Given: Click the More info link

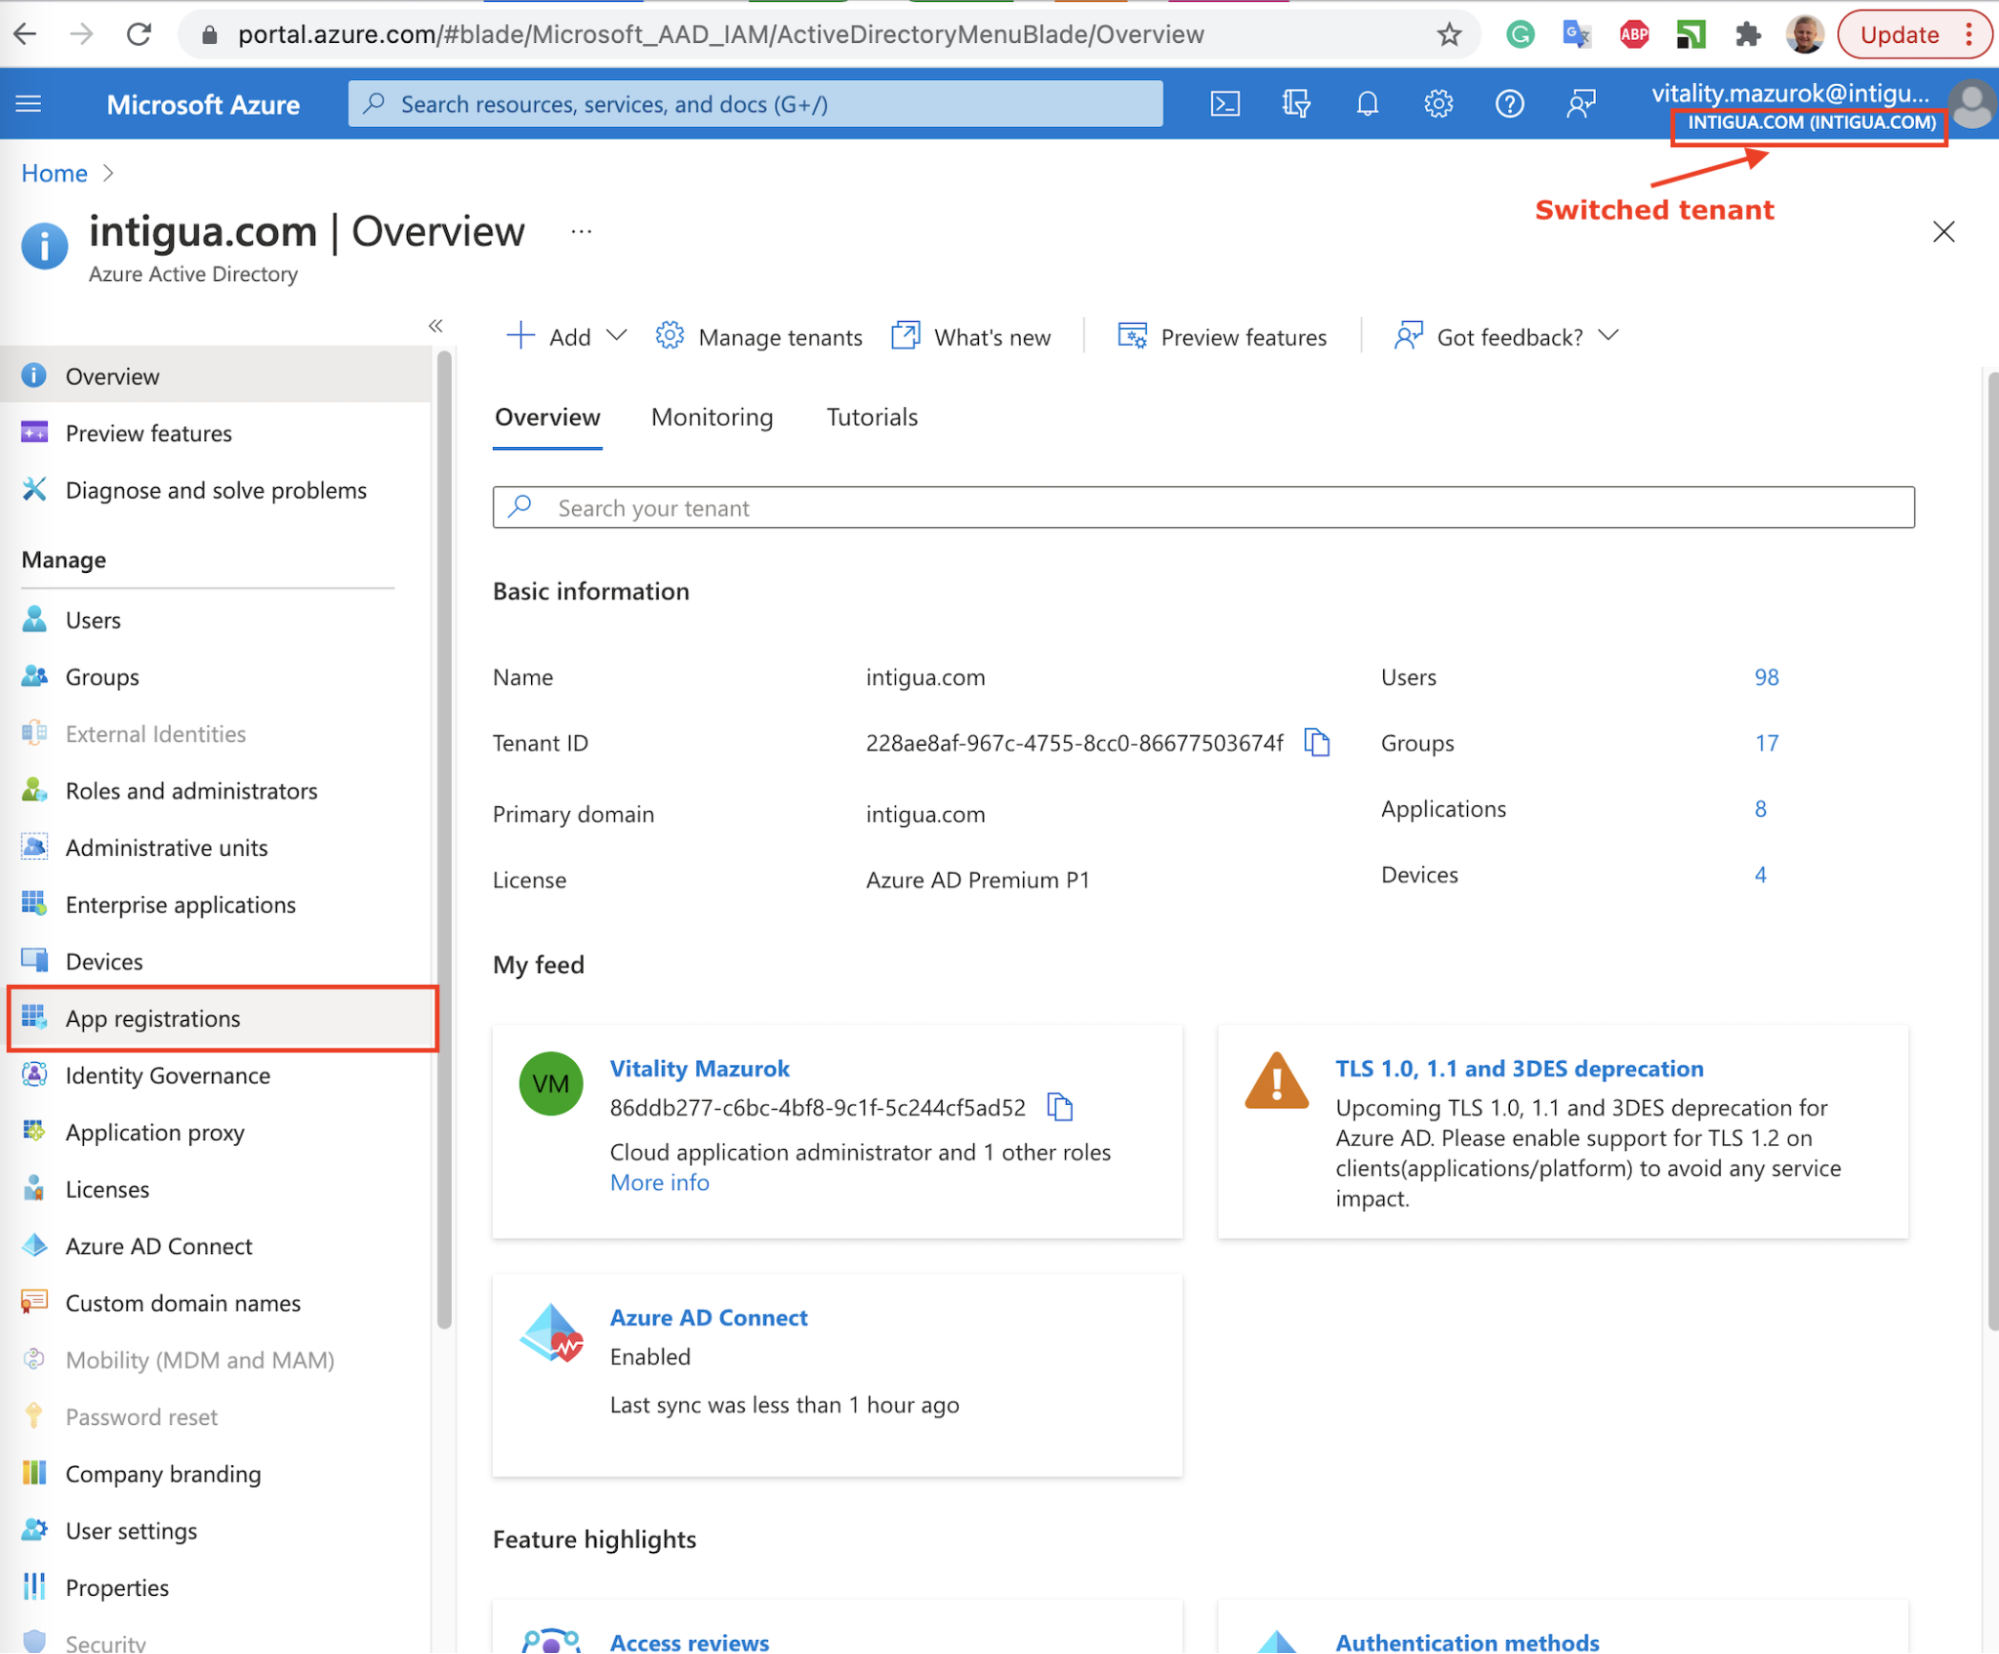Looking at the screenshot, I should coord(659,1182).
